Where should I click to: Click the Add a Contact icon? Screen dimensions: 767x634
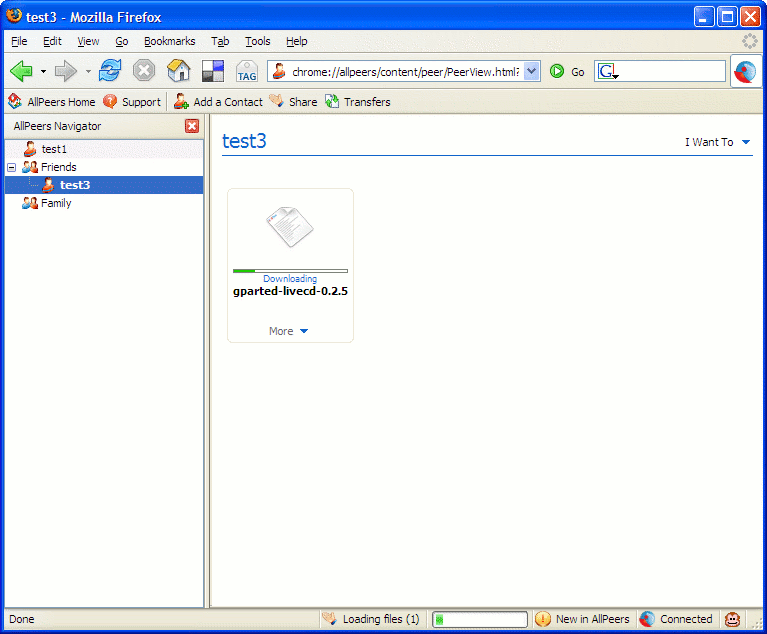click(181, 101)
